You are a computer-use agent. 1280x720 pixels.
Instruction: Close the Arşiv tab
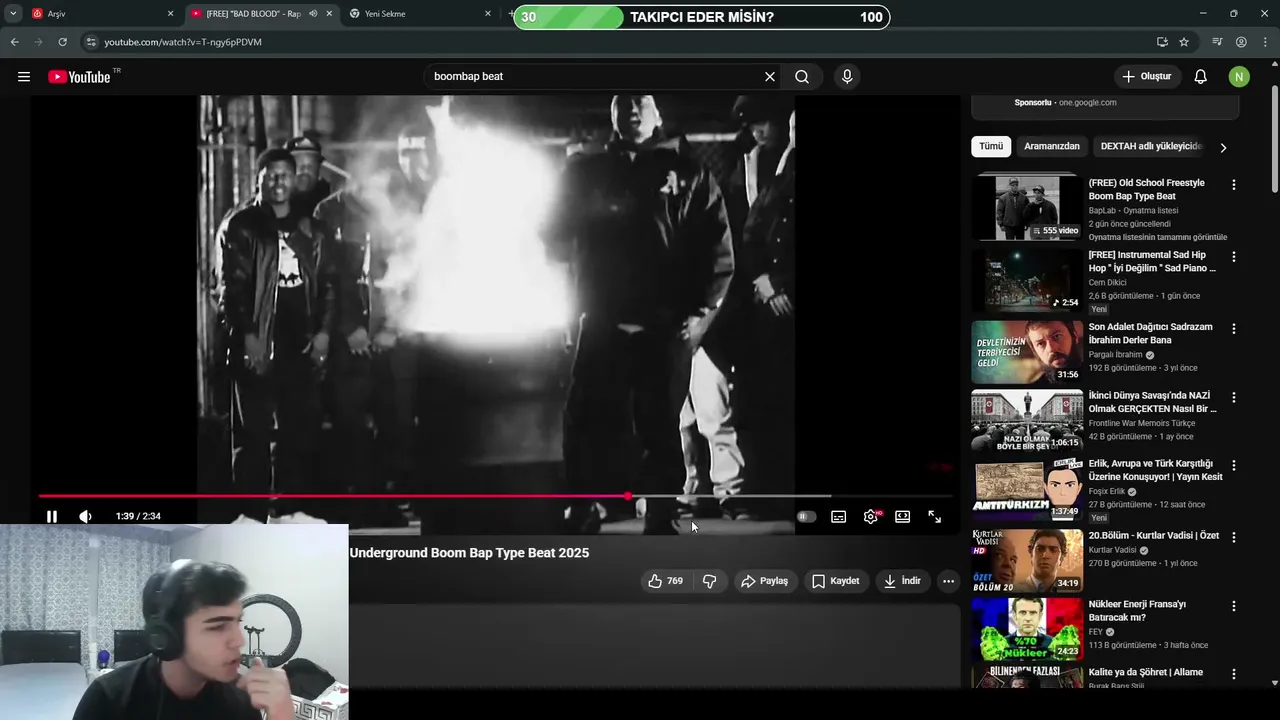click(x=170, y=14)
